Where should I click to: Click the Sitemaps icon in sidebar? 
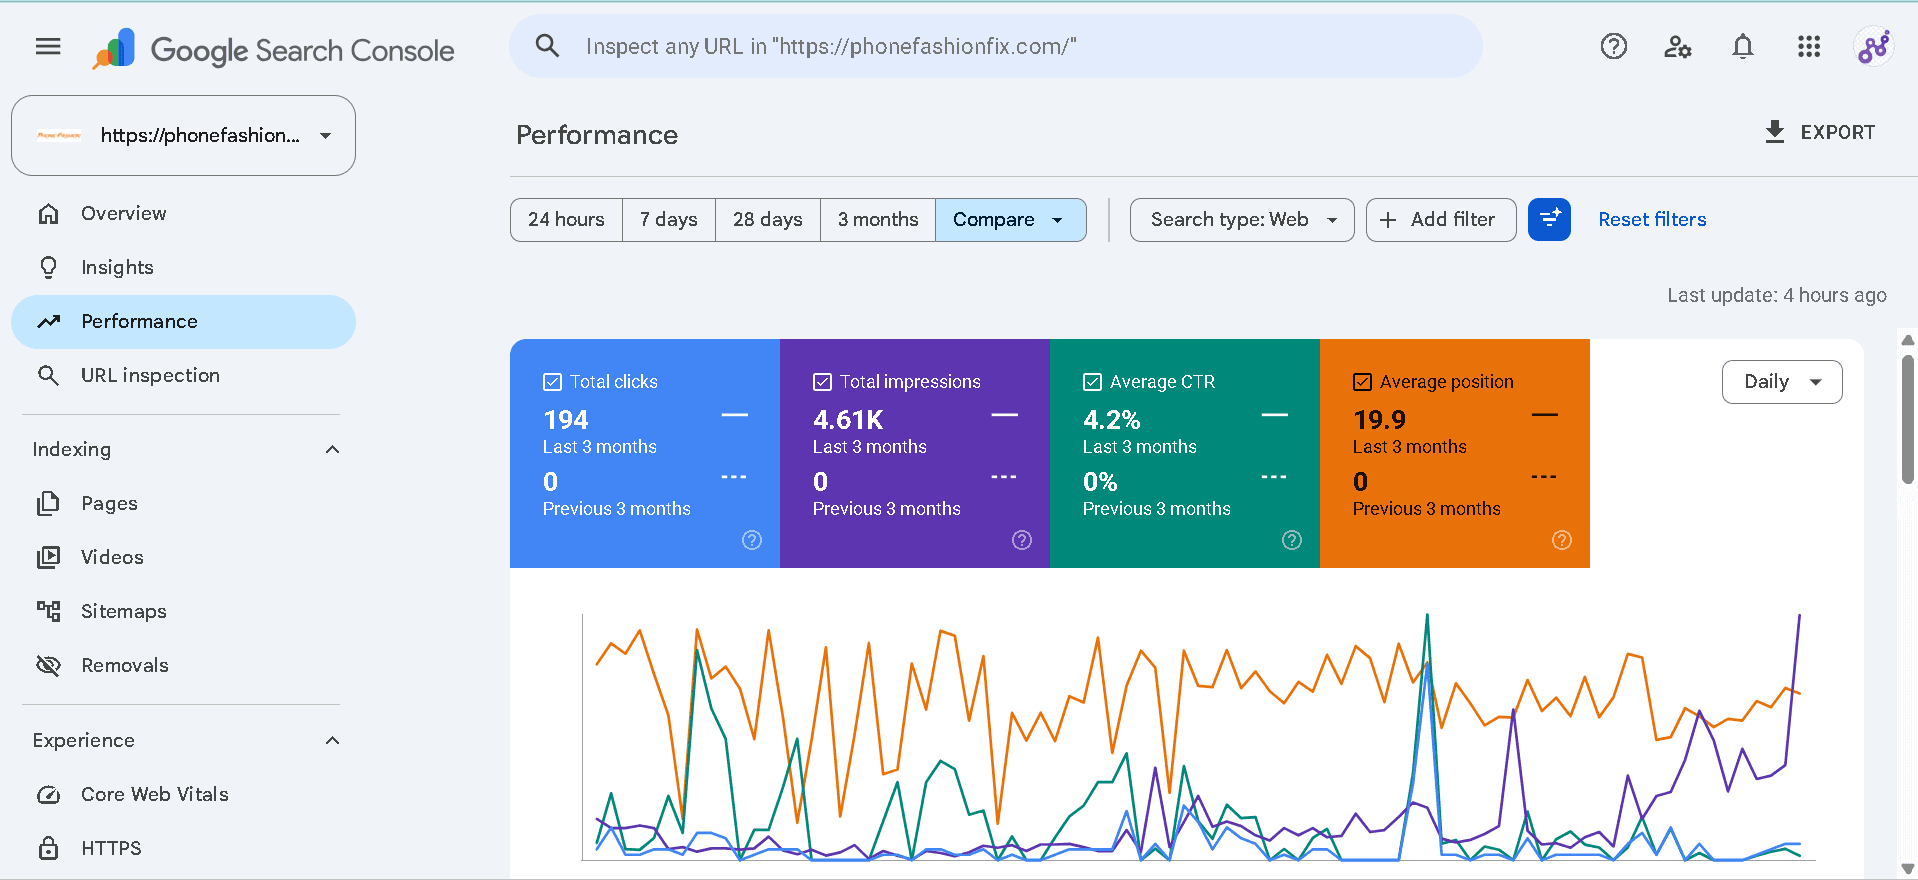pos(48,611)
